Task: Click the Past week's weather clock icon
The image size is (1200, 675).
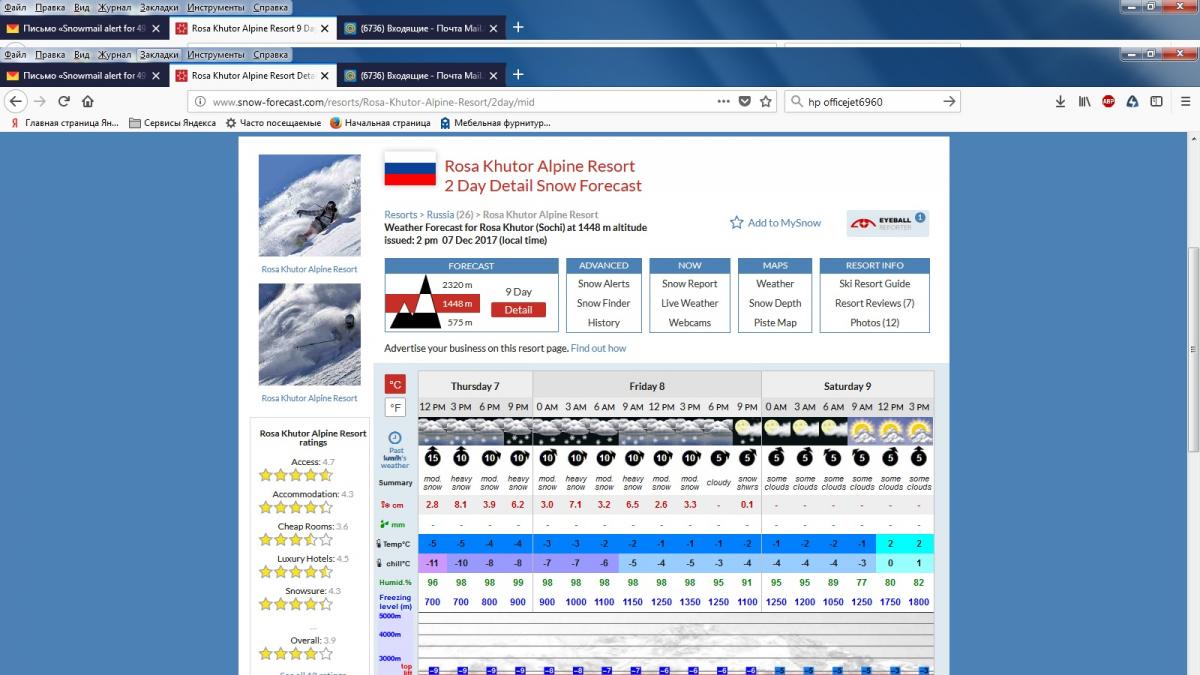Action: (x=395, y=438)
